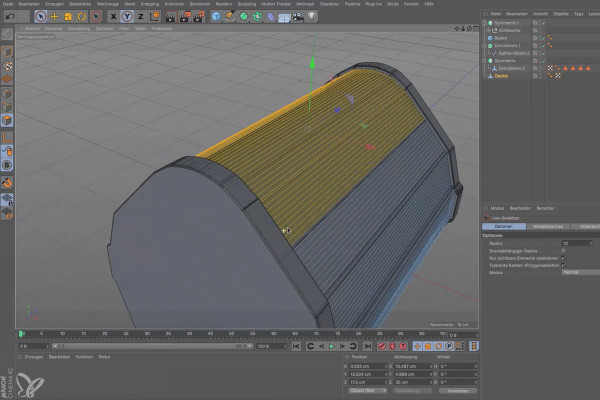Toggle the Y axis lock

click(127, 16)
